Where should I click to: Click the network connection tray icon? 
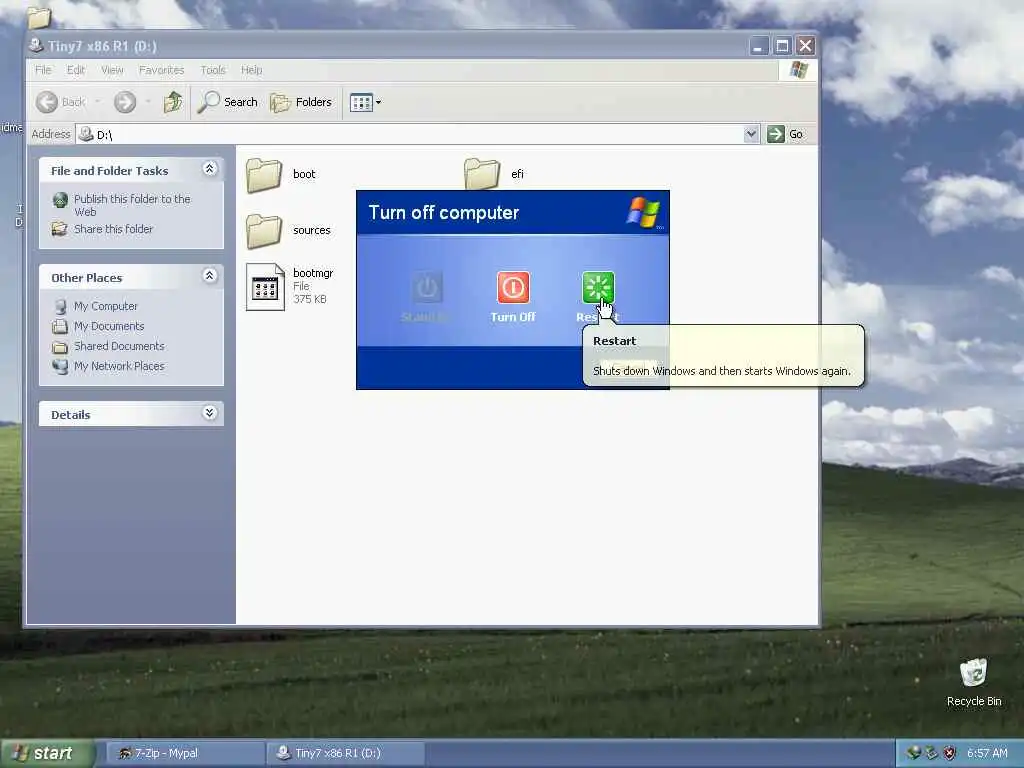[x=914, y=753]
